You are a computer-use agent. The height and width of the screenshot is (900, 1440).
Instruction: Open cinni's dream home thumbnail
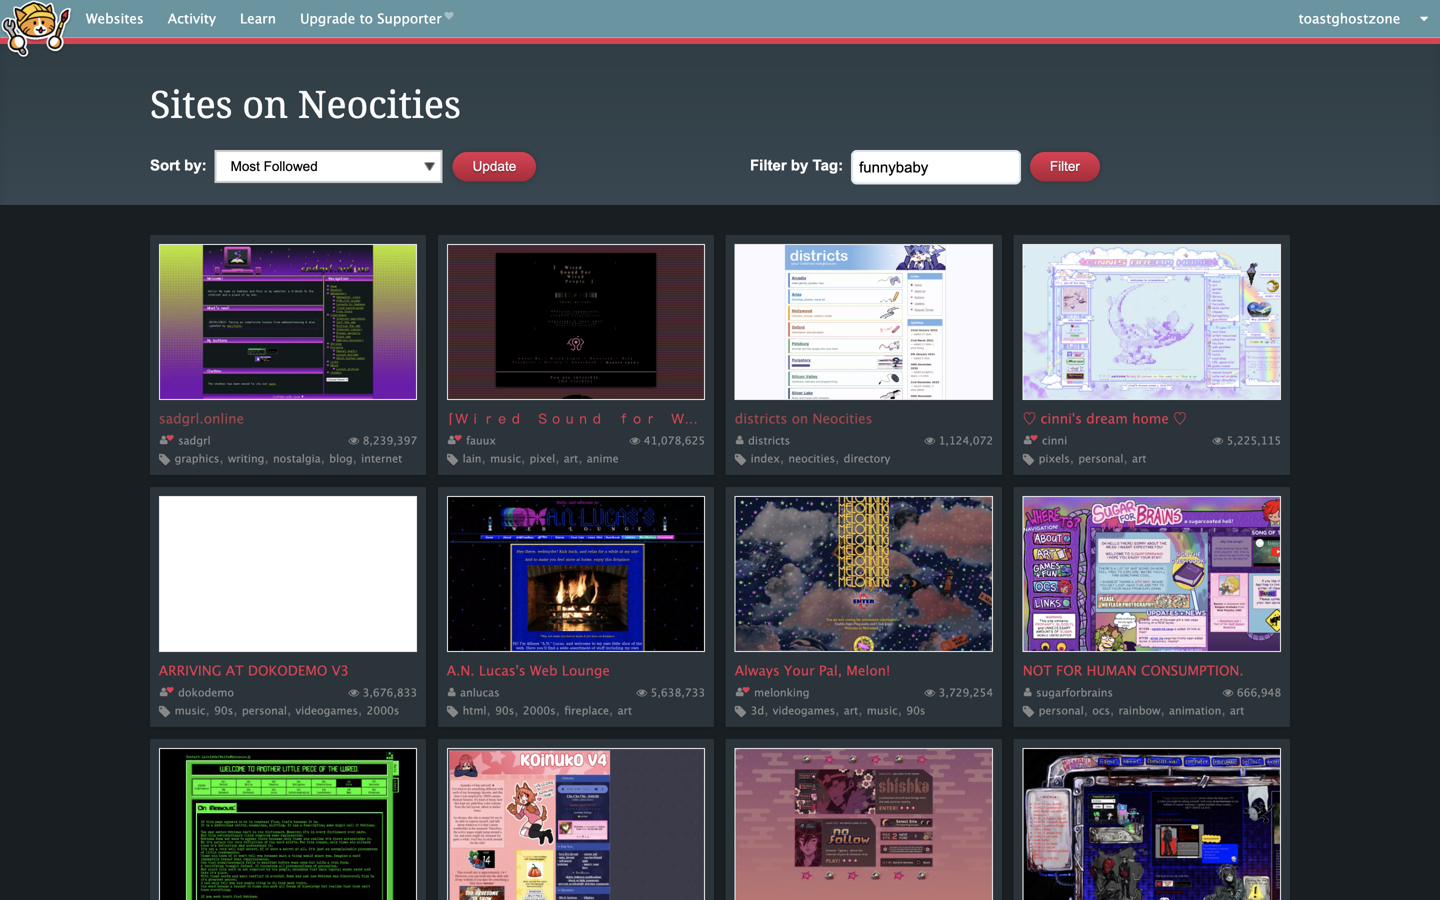pos(1152,322)
